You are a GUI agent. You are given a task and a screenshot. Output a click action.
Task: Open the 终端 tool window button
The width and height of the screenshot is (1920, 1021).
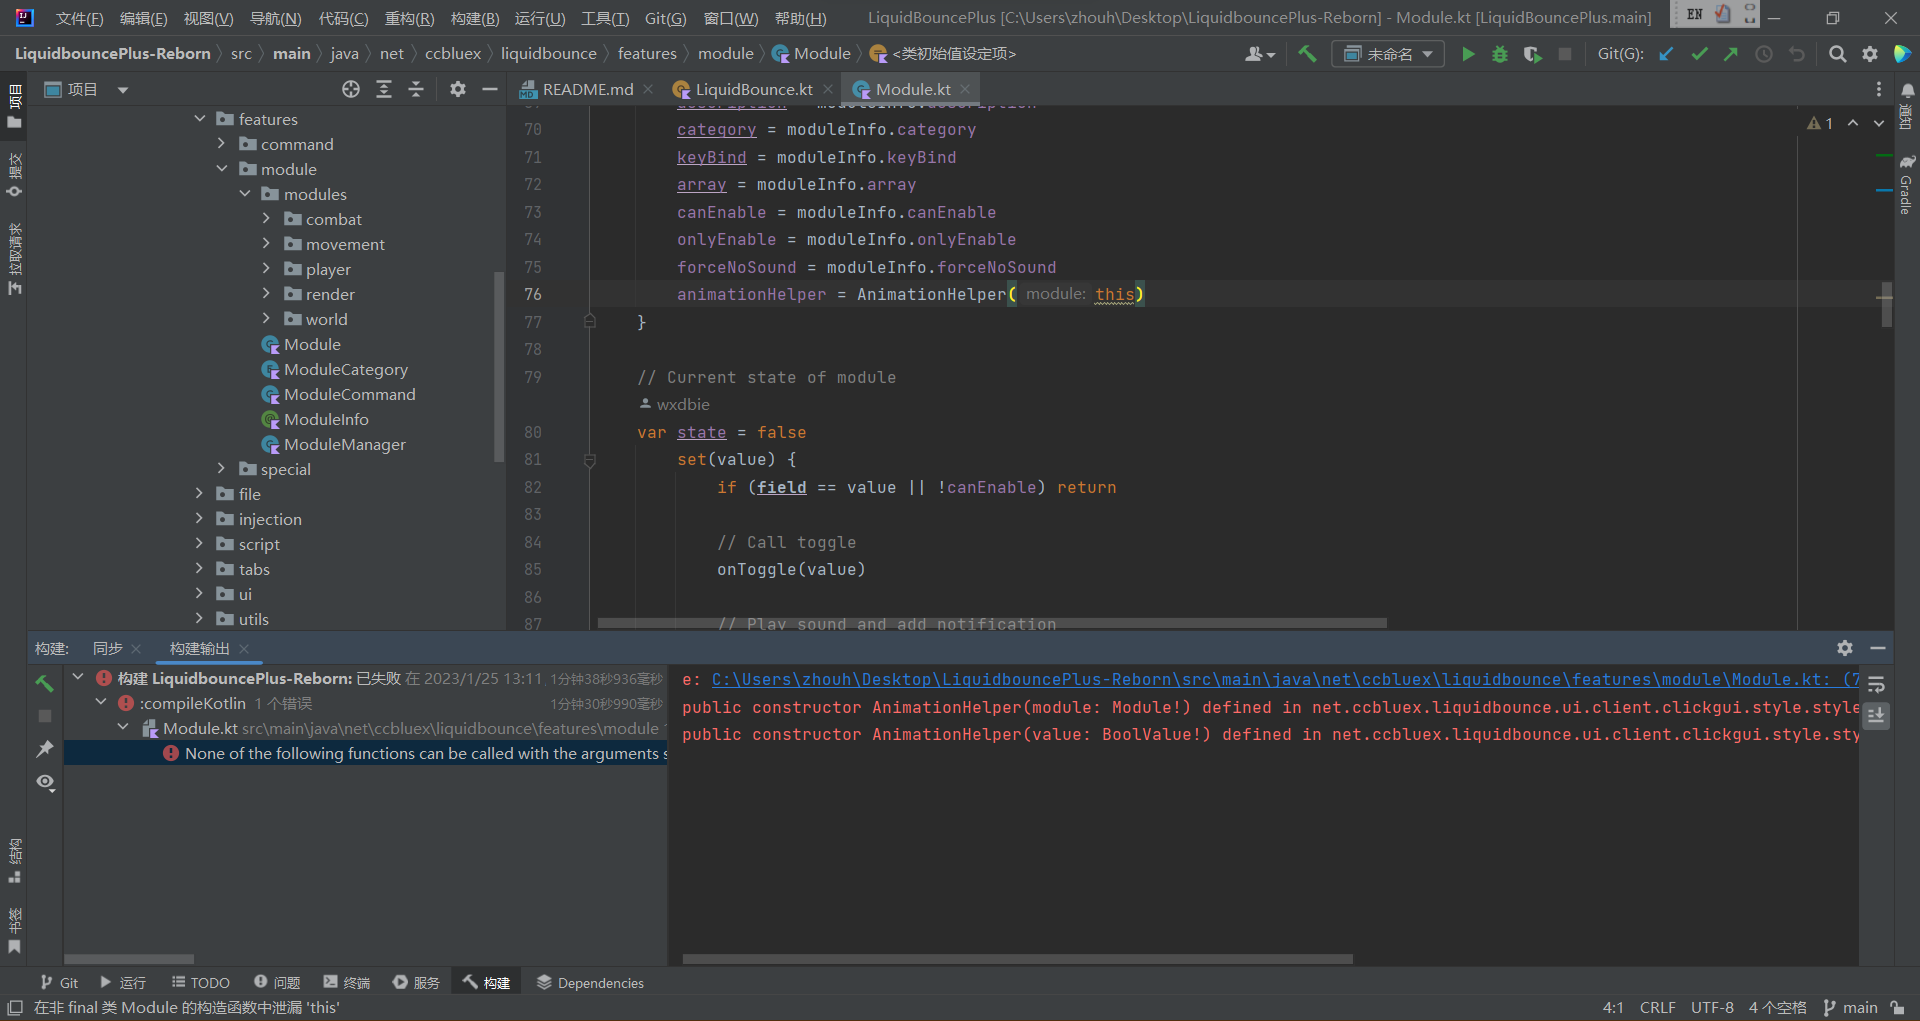pyautogui.click(x=346, y=982)
